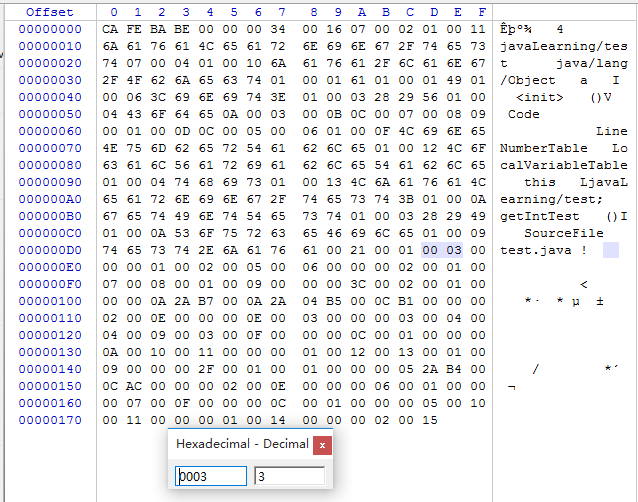The width and height of the screenshot is (638, 502).
Task: Select offset row 00000070
Action: click(50, 148)
